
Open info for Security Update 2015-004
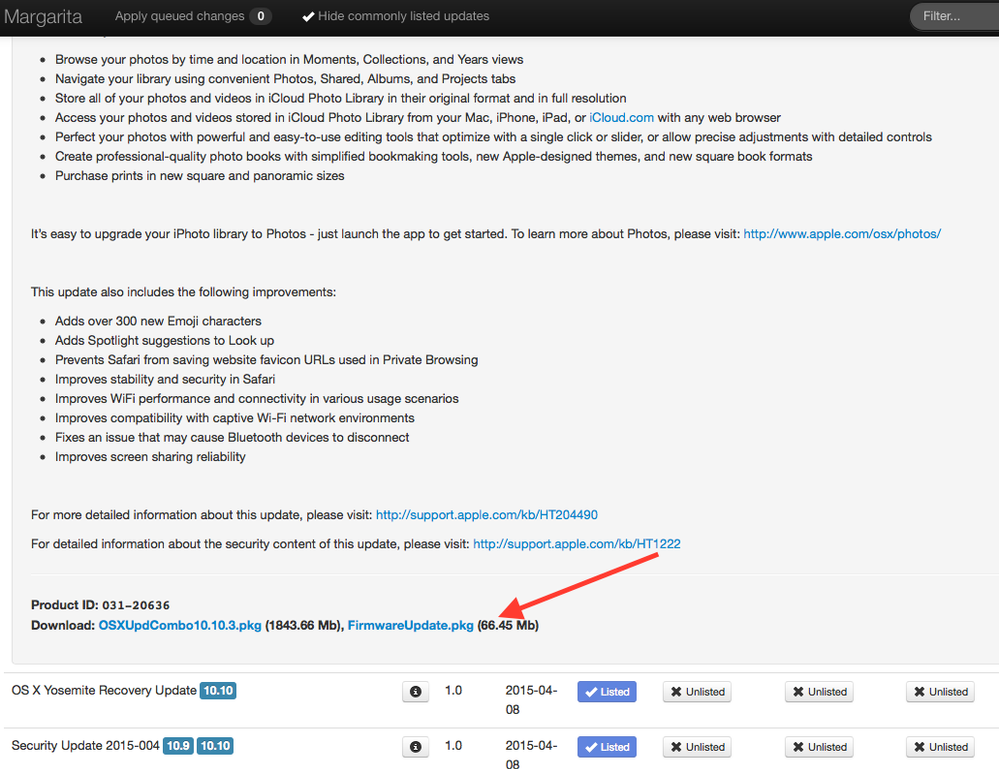[x=415, y=747]
